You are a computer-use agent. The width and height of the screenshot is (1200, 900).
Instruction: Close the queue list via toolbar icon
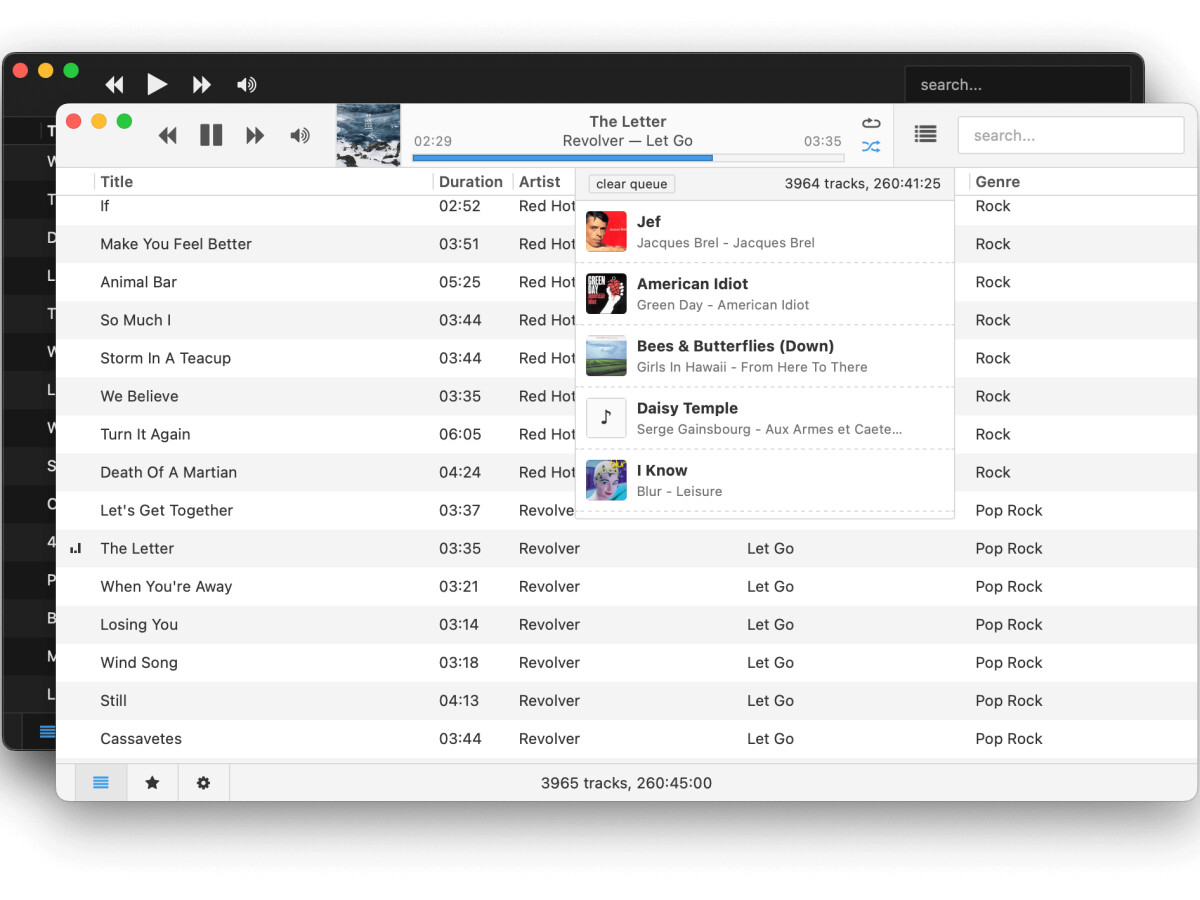tap(926, 134)
